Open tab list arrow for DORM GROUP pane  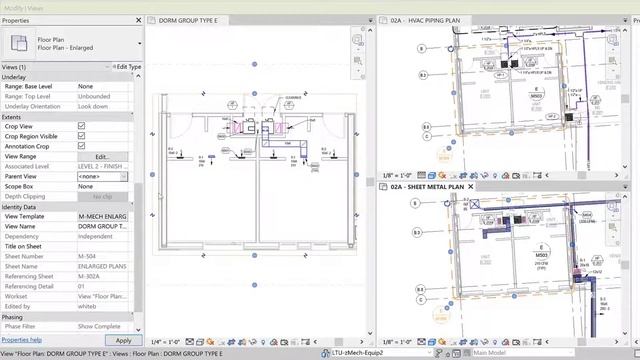(371, 20)
